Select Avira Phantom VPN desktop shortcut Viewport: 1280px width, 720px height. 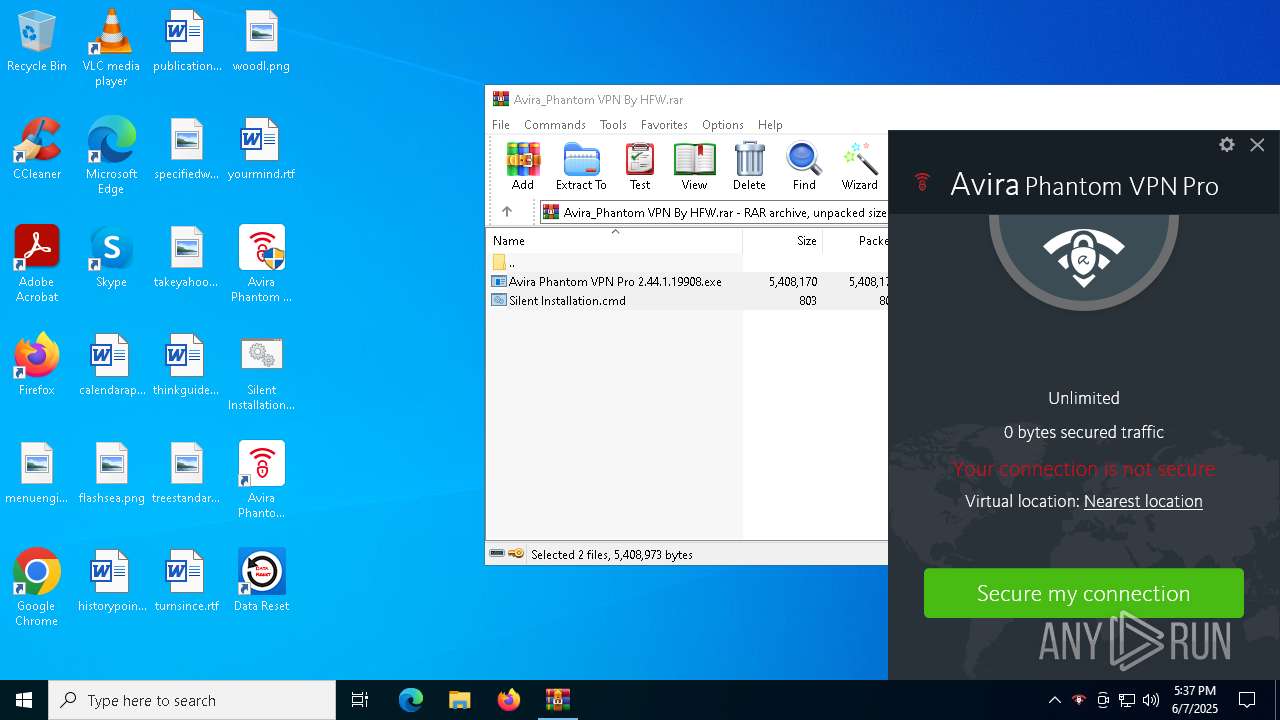pyautogui.click(x=261, y=480)
